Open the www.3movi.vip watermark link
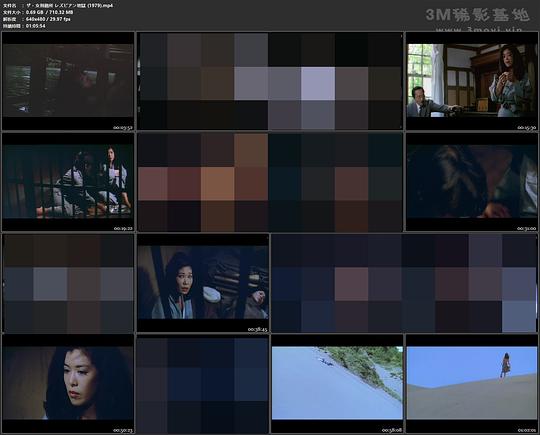The height and width of the screenshot is (435, 540). click(479, 29)
